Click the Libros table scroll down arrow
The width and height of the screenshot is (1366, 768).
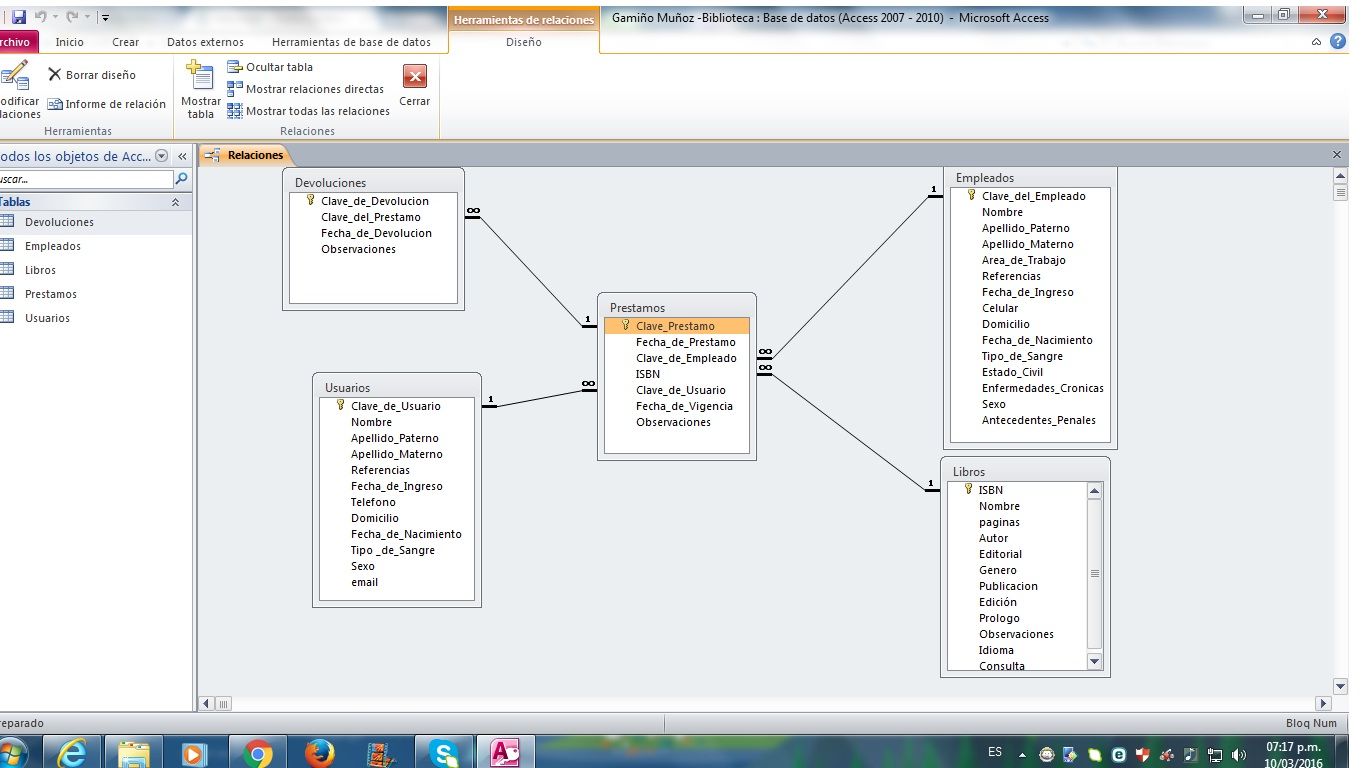[1094, 661]
